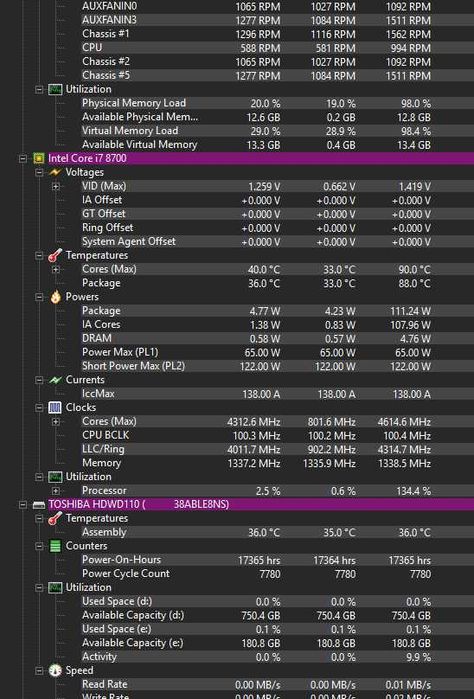Select the Available Physical Mem... row
This screenshot has width=474, height=699.
coord(277,117)
